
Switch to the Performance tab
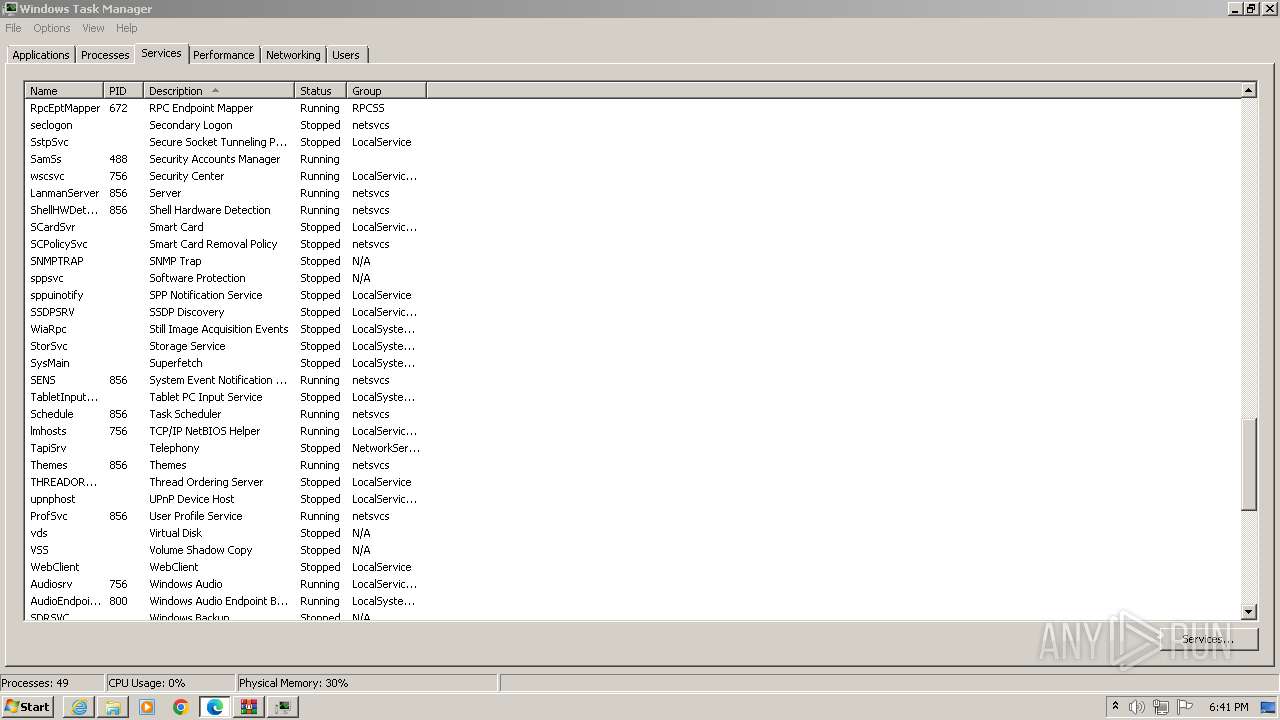224,55
